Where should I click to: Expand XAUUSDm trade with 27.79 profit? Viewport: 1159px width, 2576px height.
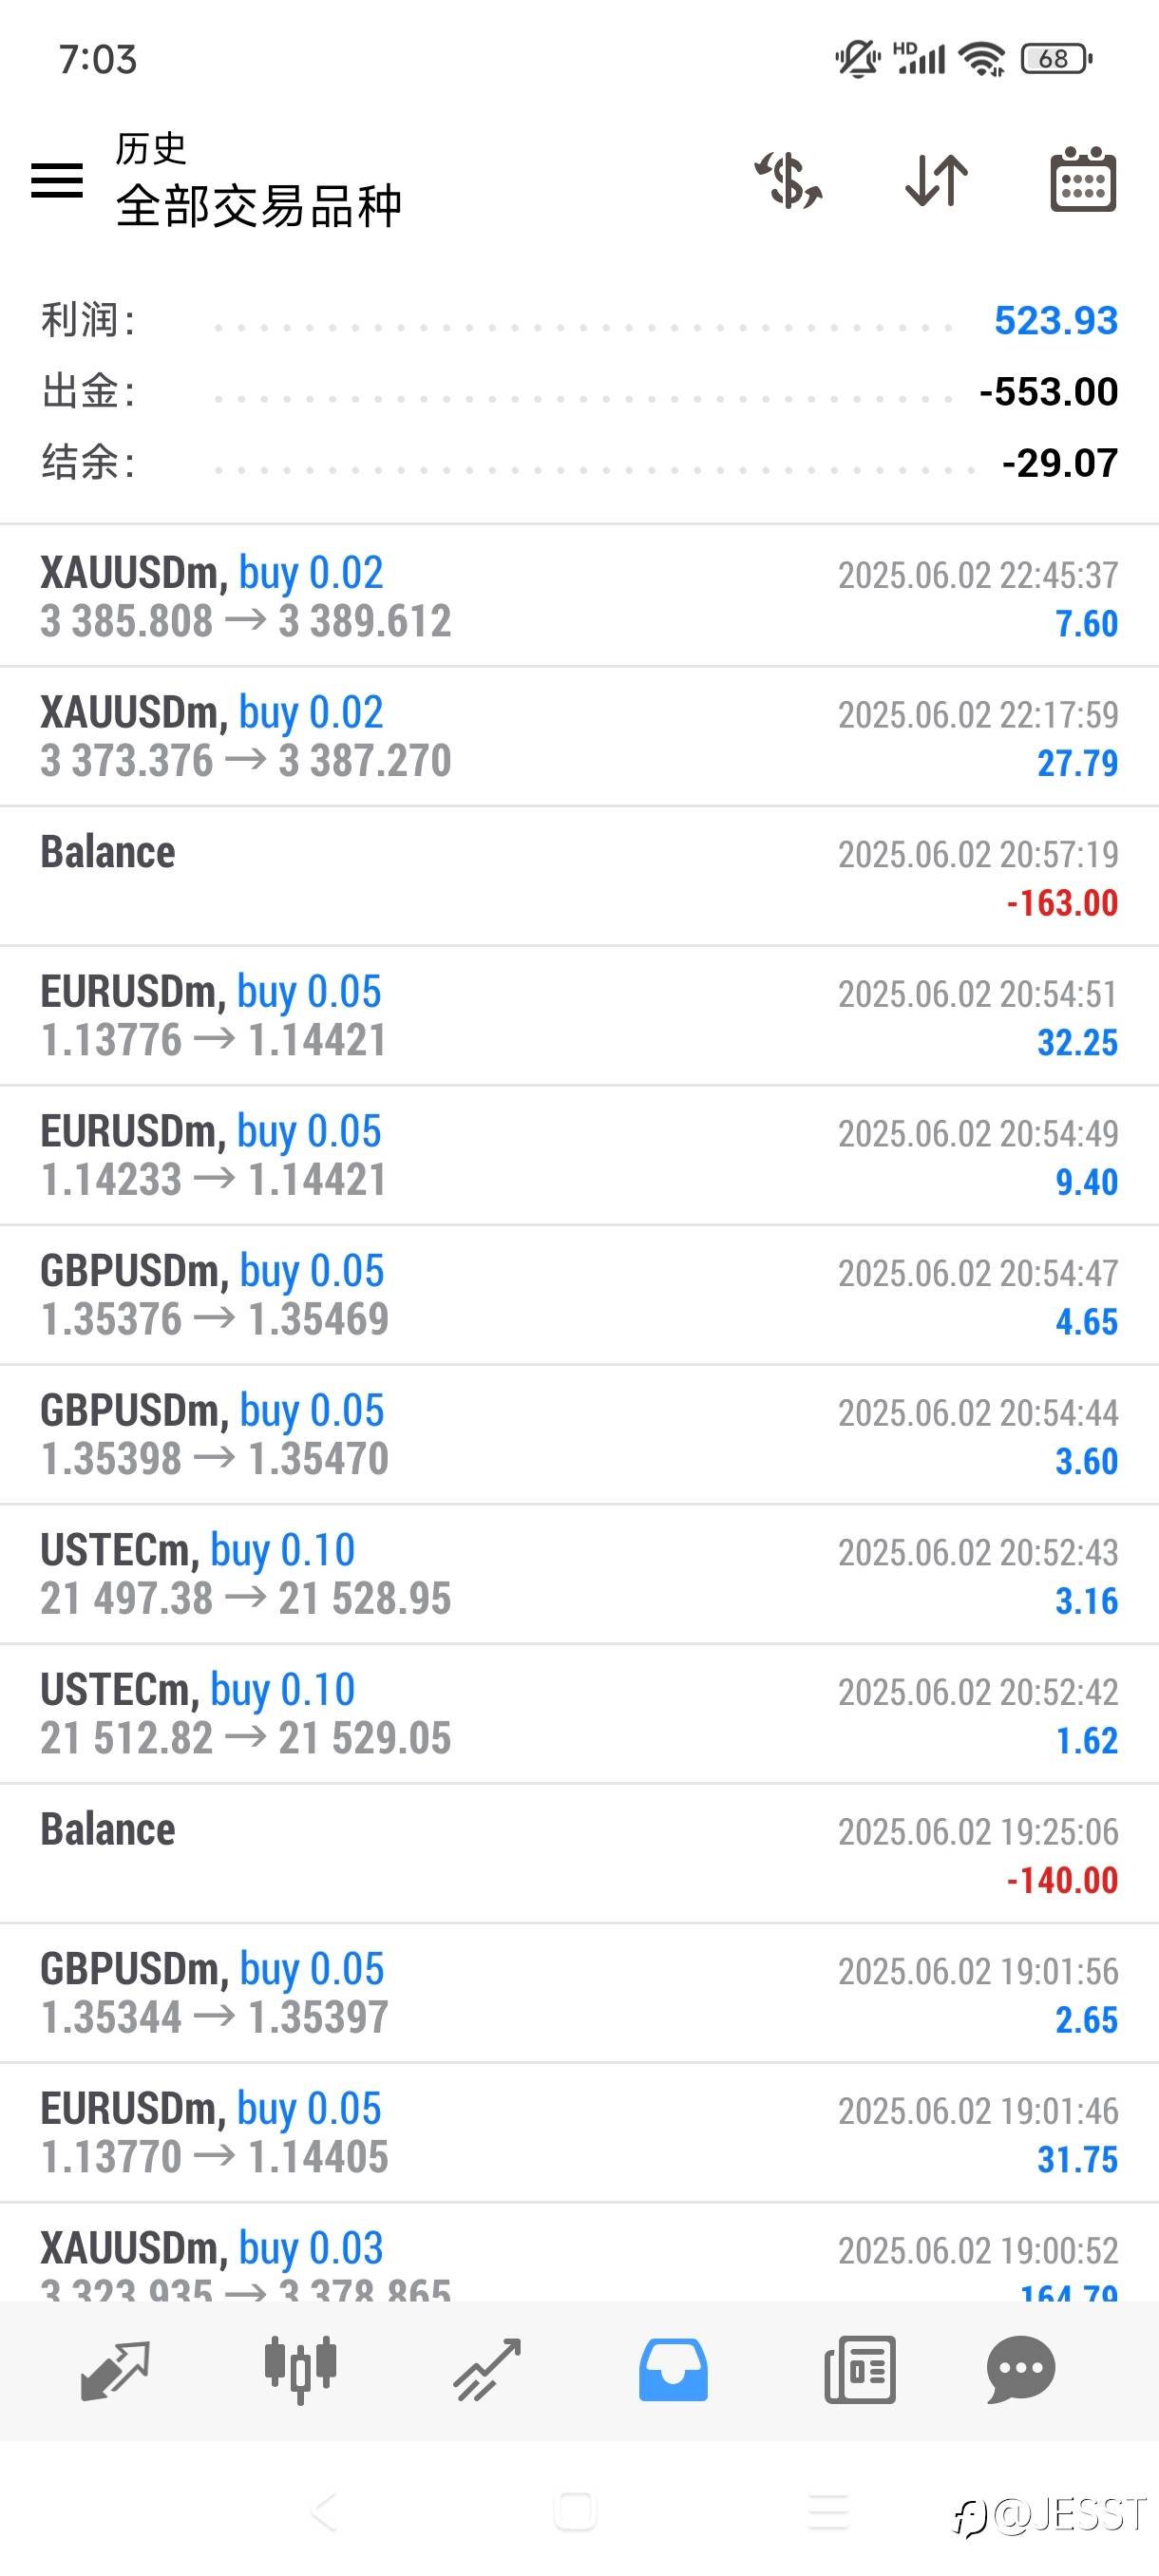[579, 736]
